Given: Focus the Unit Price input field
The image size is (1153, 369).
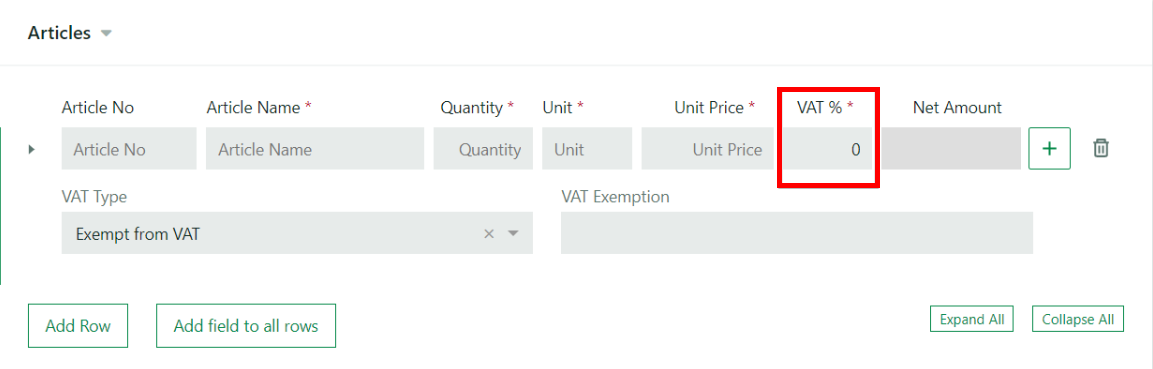Looking at the screenshot, I should [707, 149].
